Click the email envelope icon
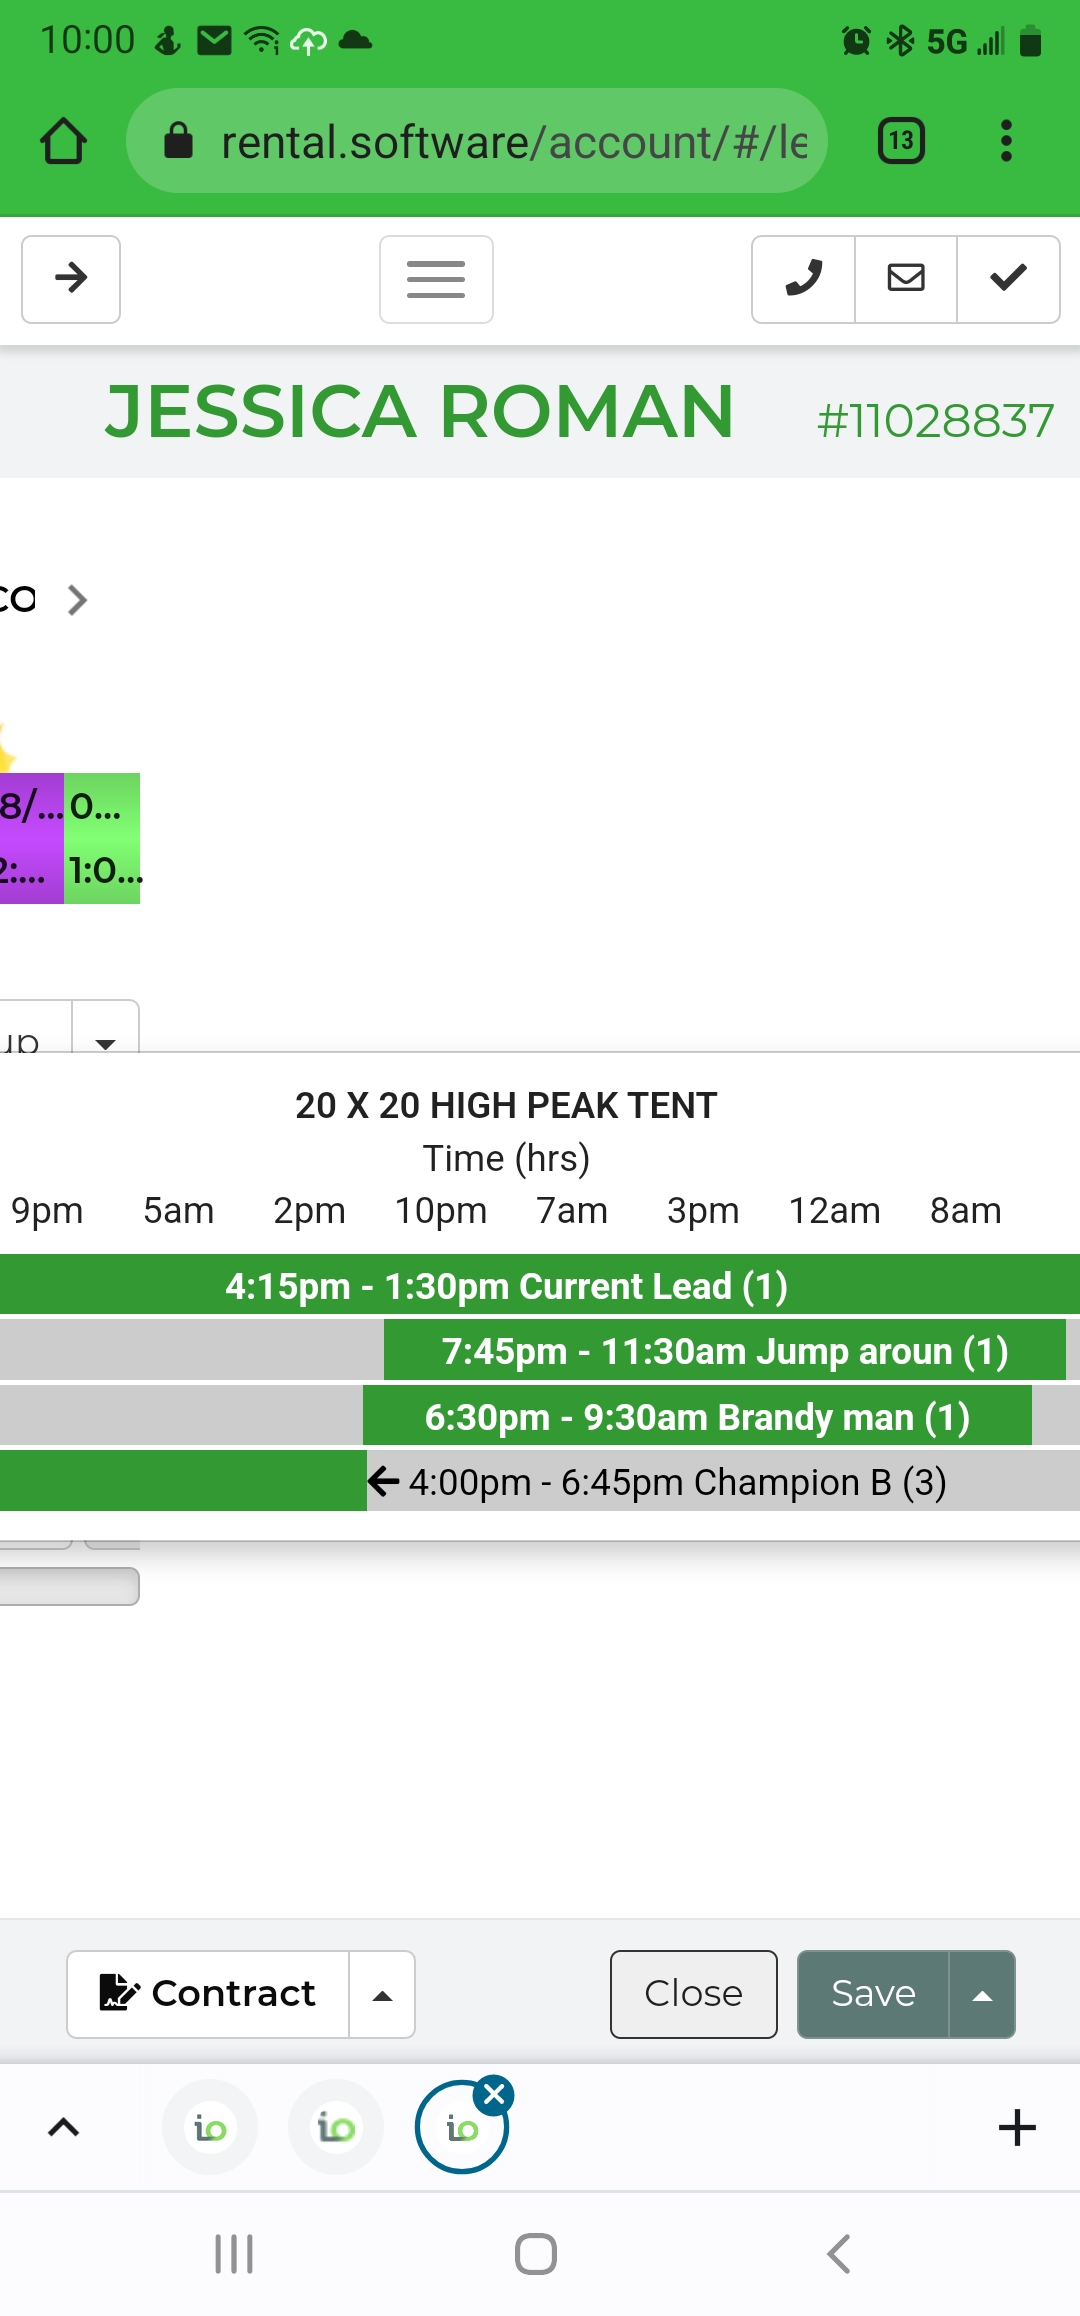 click(x=906, y=279)
